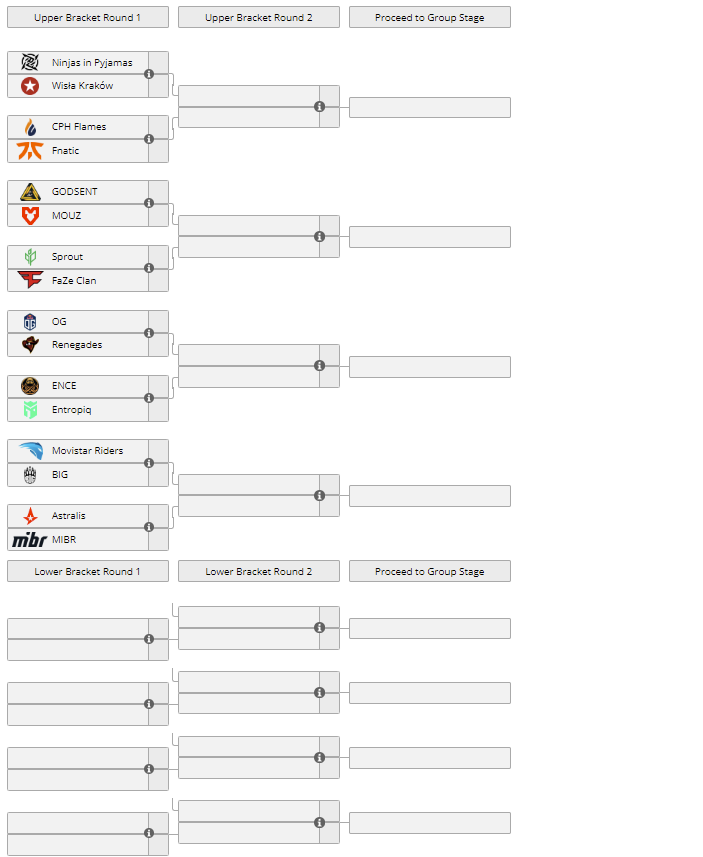Click the MOUZ red heart logo

(x=30, y=215)
